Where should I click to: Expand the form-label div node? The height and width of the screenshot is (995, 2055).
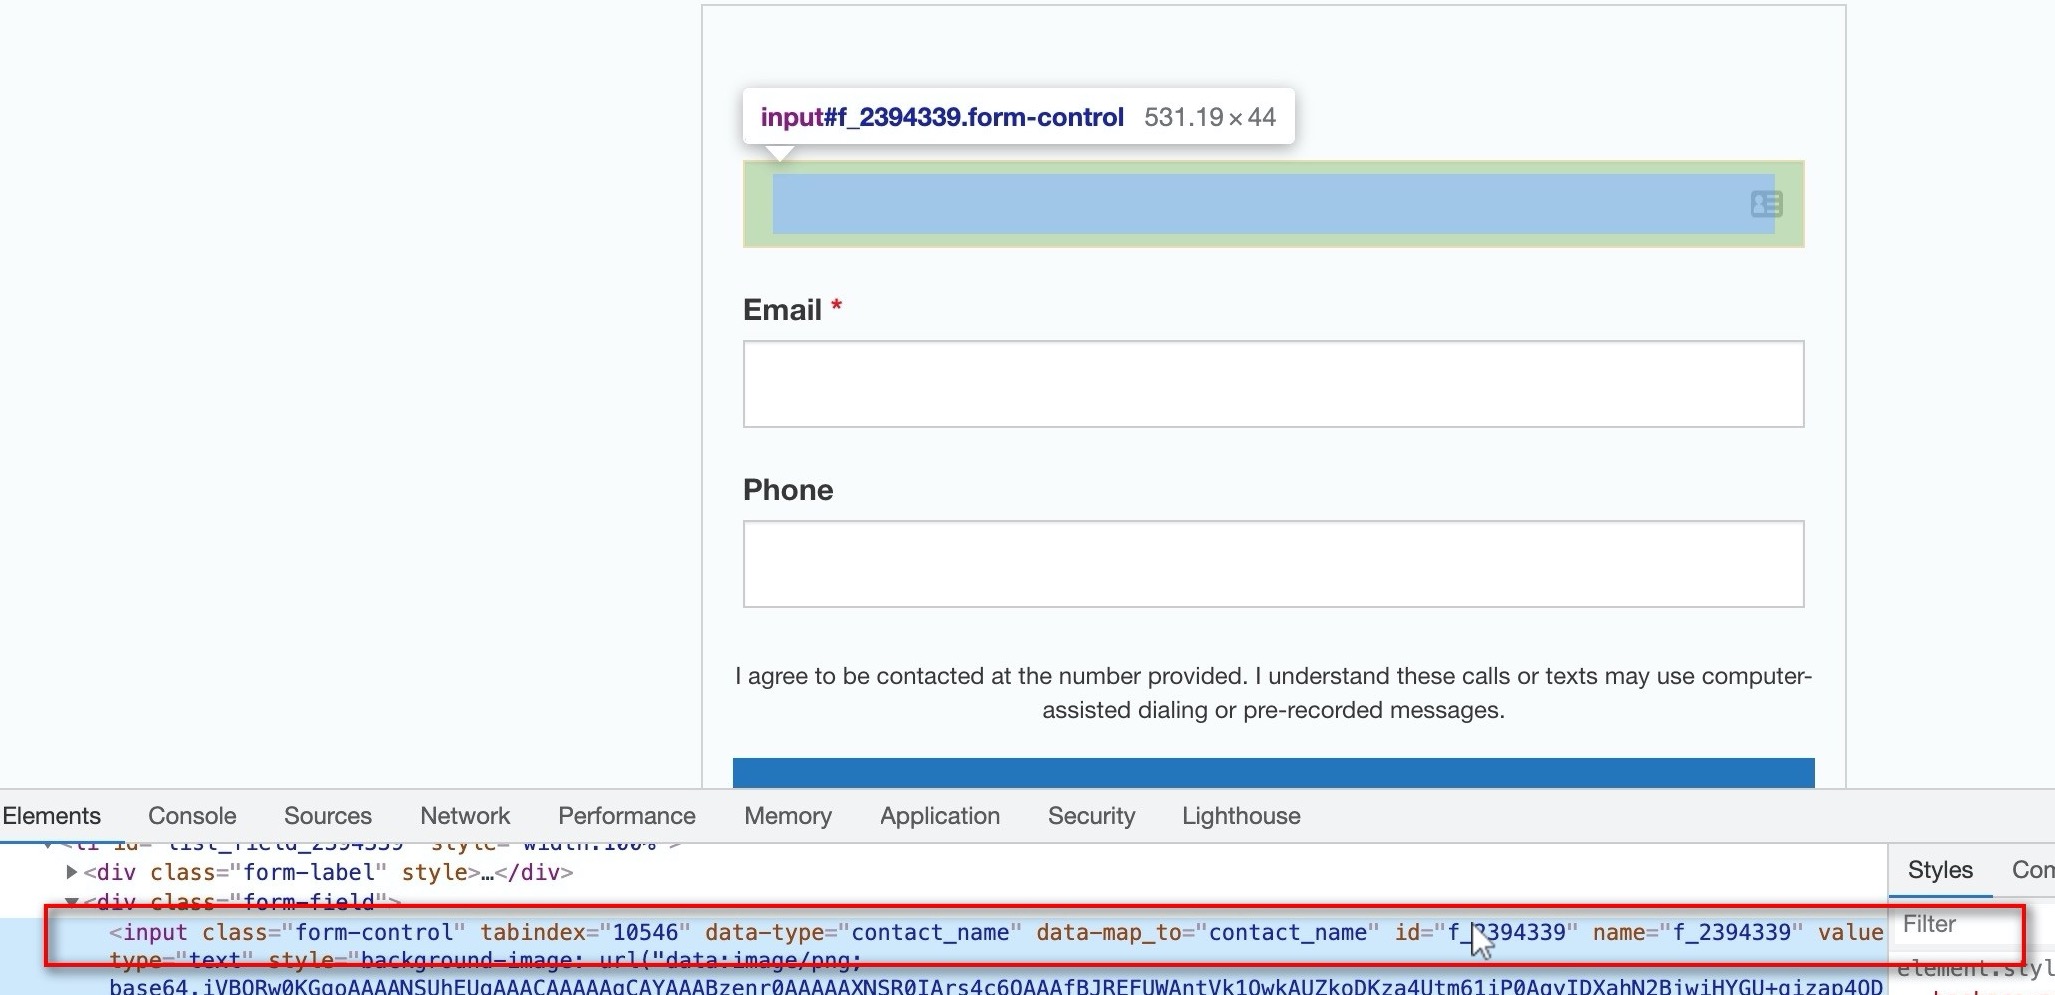[71, 872]
